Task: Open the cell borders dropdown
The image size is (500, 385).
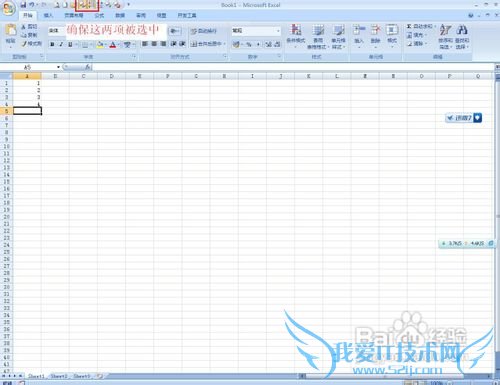Action: click(91, 44)
